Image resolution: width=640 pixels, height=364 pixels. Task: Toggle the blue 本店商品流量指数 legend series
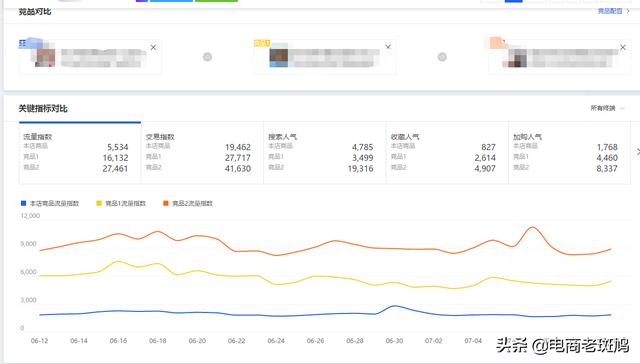coord(50,203)
